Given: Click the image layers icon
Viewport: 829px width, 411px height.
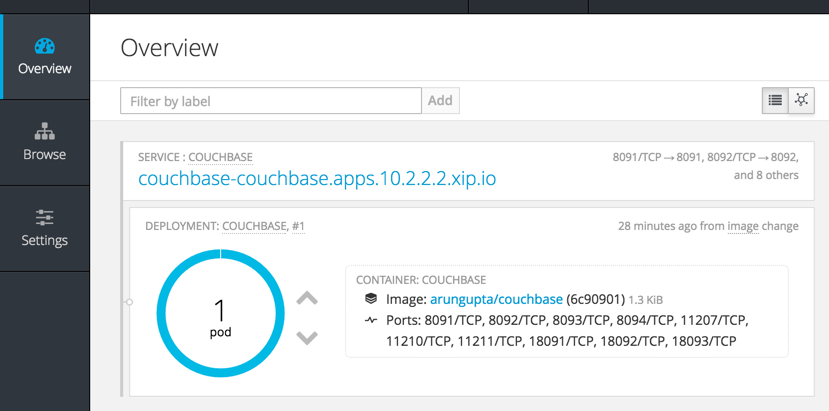Looking at the screenshot, I should (371, 299).
